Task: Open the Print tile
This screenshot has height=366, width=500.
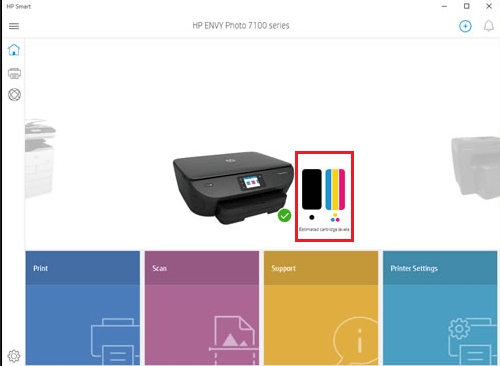Action: [x=83, y=308]
